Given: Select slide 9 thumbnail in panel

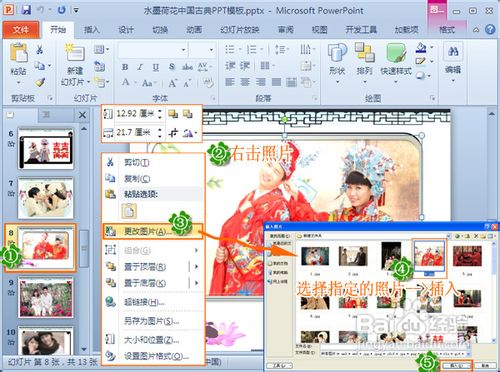Looking at the screenshot, I should click(x=46, y=298).
